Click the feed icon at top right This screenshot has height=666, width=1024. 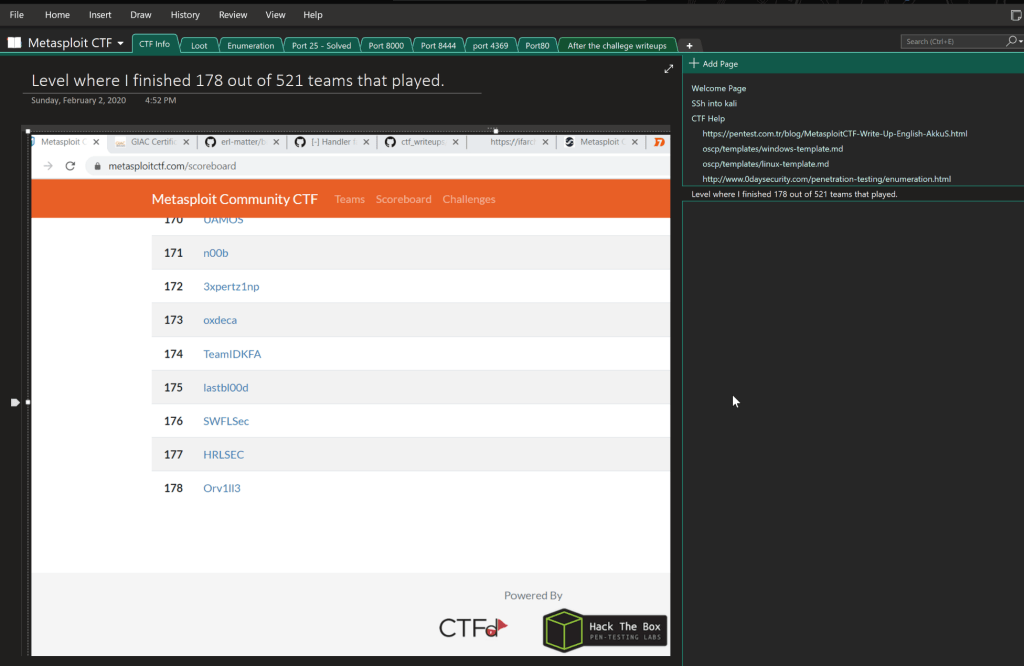pos(1016,15)
